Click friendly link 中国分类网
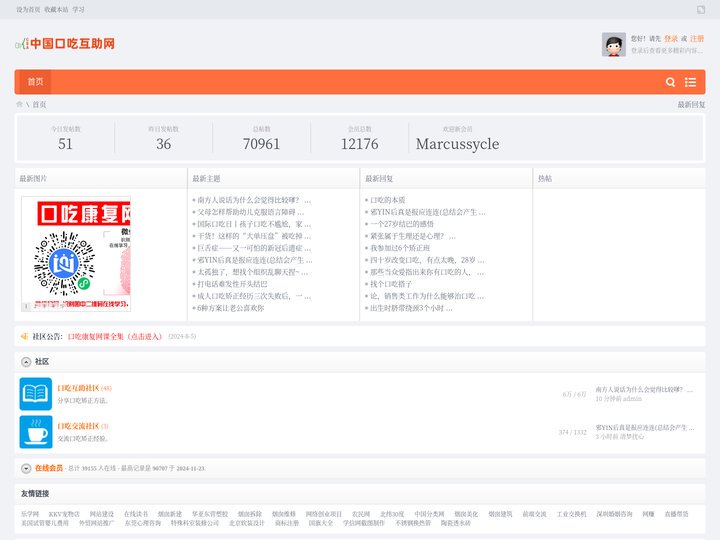This screenshot has height=540, width=720. 429,514
